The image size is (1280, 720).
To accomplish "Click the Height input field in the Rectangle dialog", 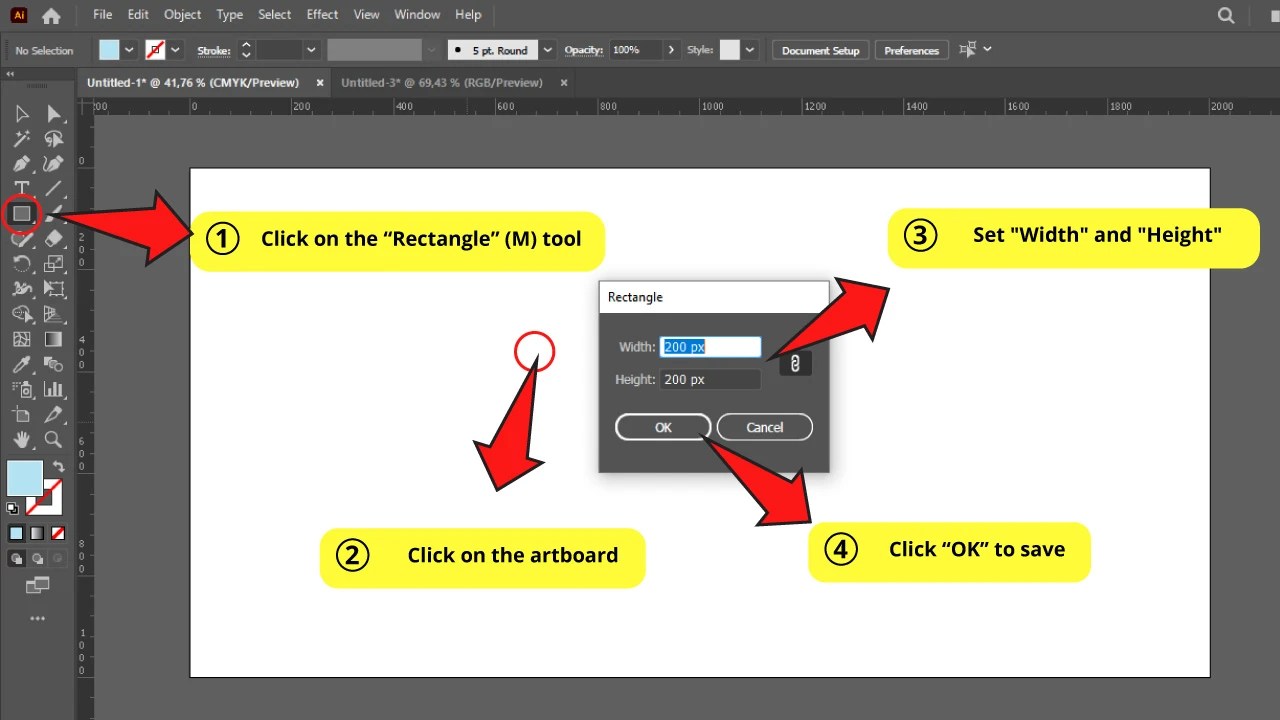I will (x=710, y=379).
